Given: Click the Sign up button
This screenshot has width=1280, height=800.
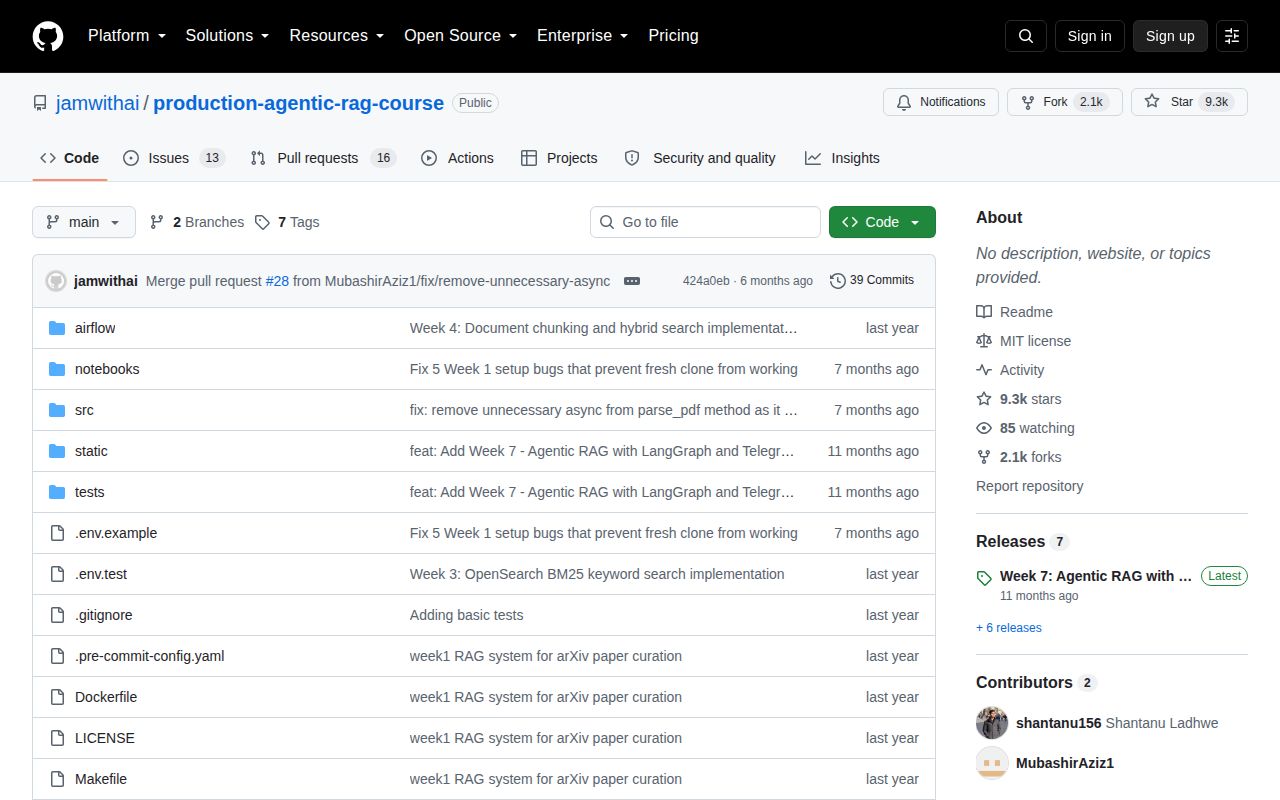Looking at the screenshot, I should (1170, 36).
